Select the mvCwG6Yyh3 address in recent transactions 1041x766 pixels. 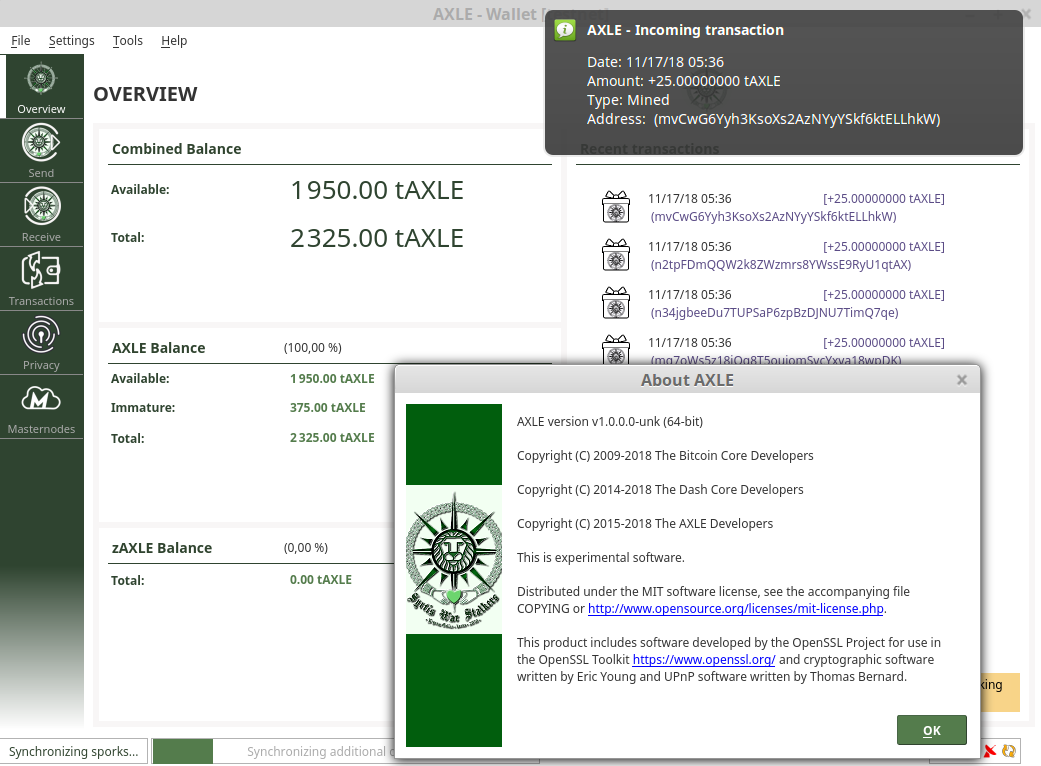773,216
